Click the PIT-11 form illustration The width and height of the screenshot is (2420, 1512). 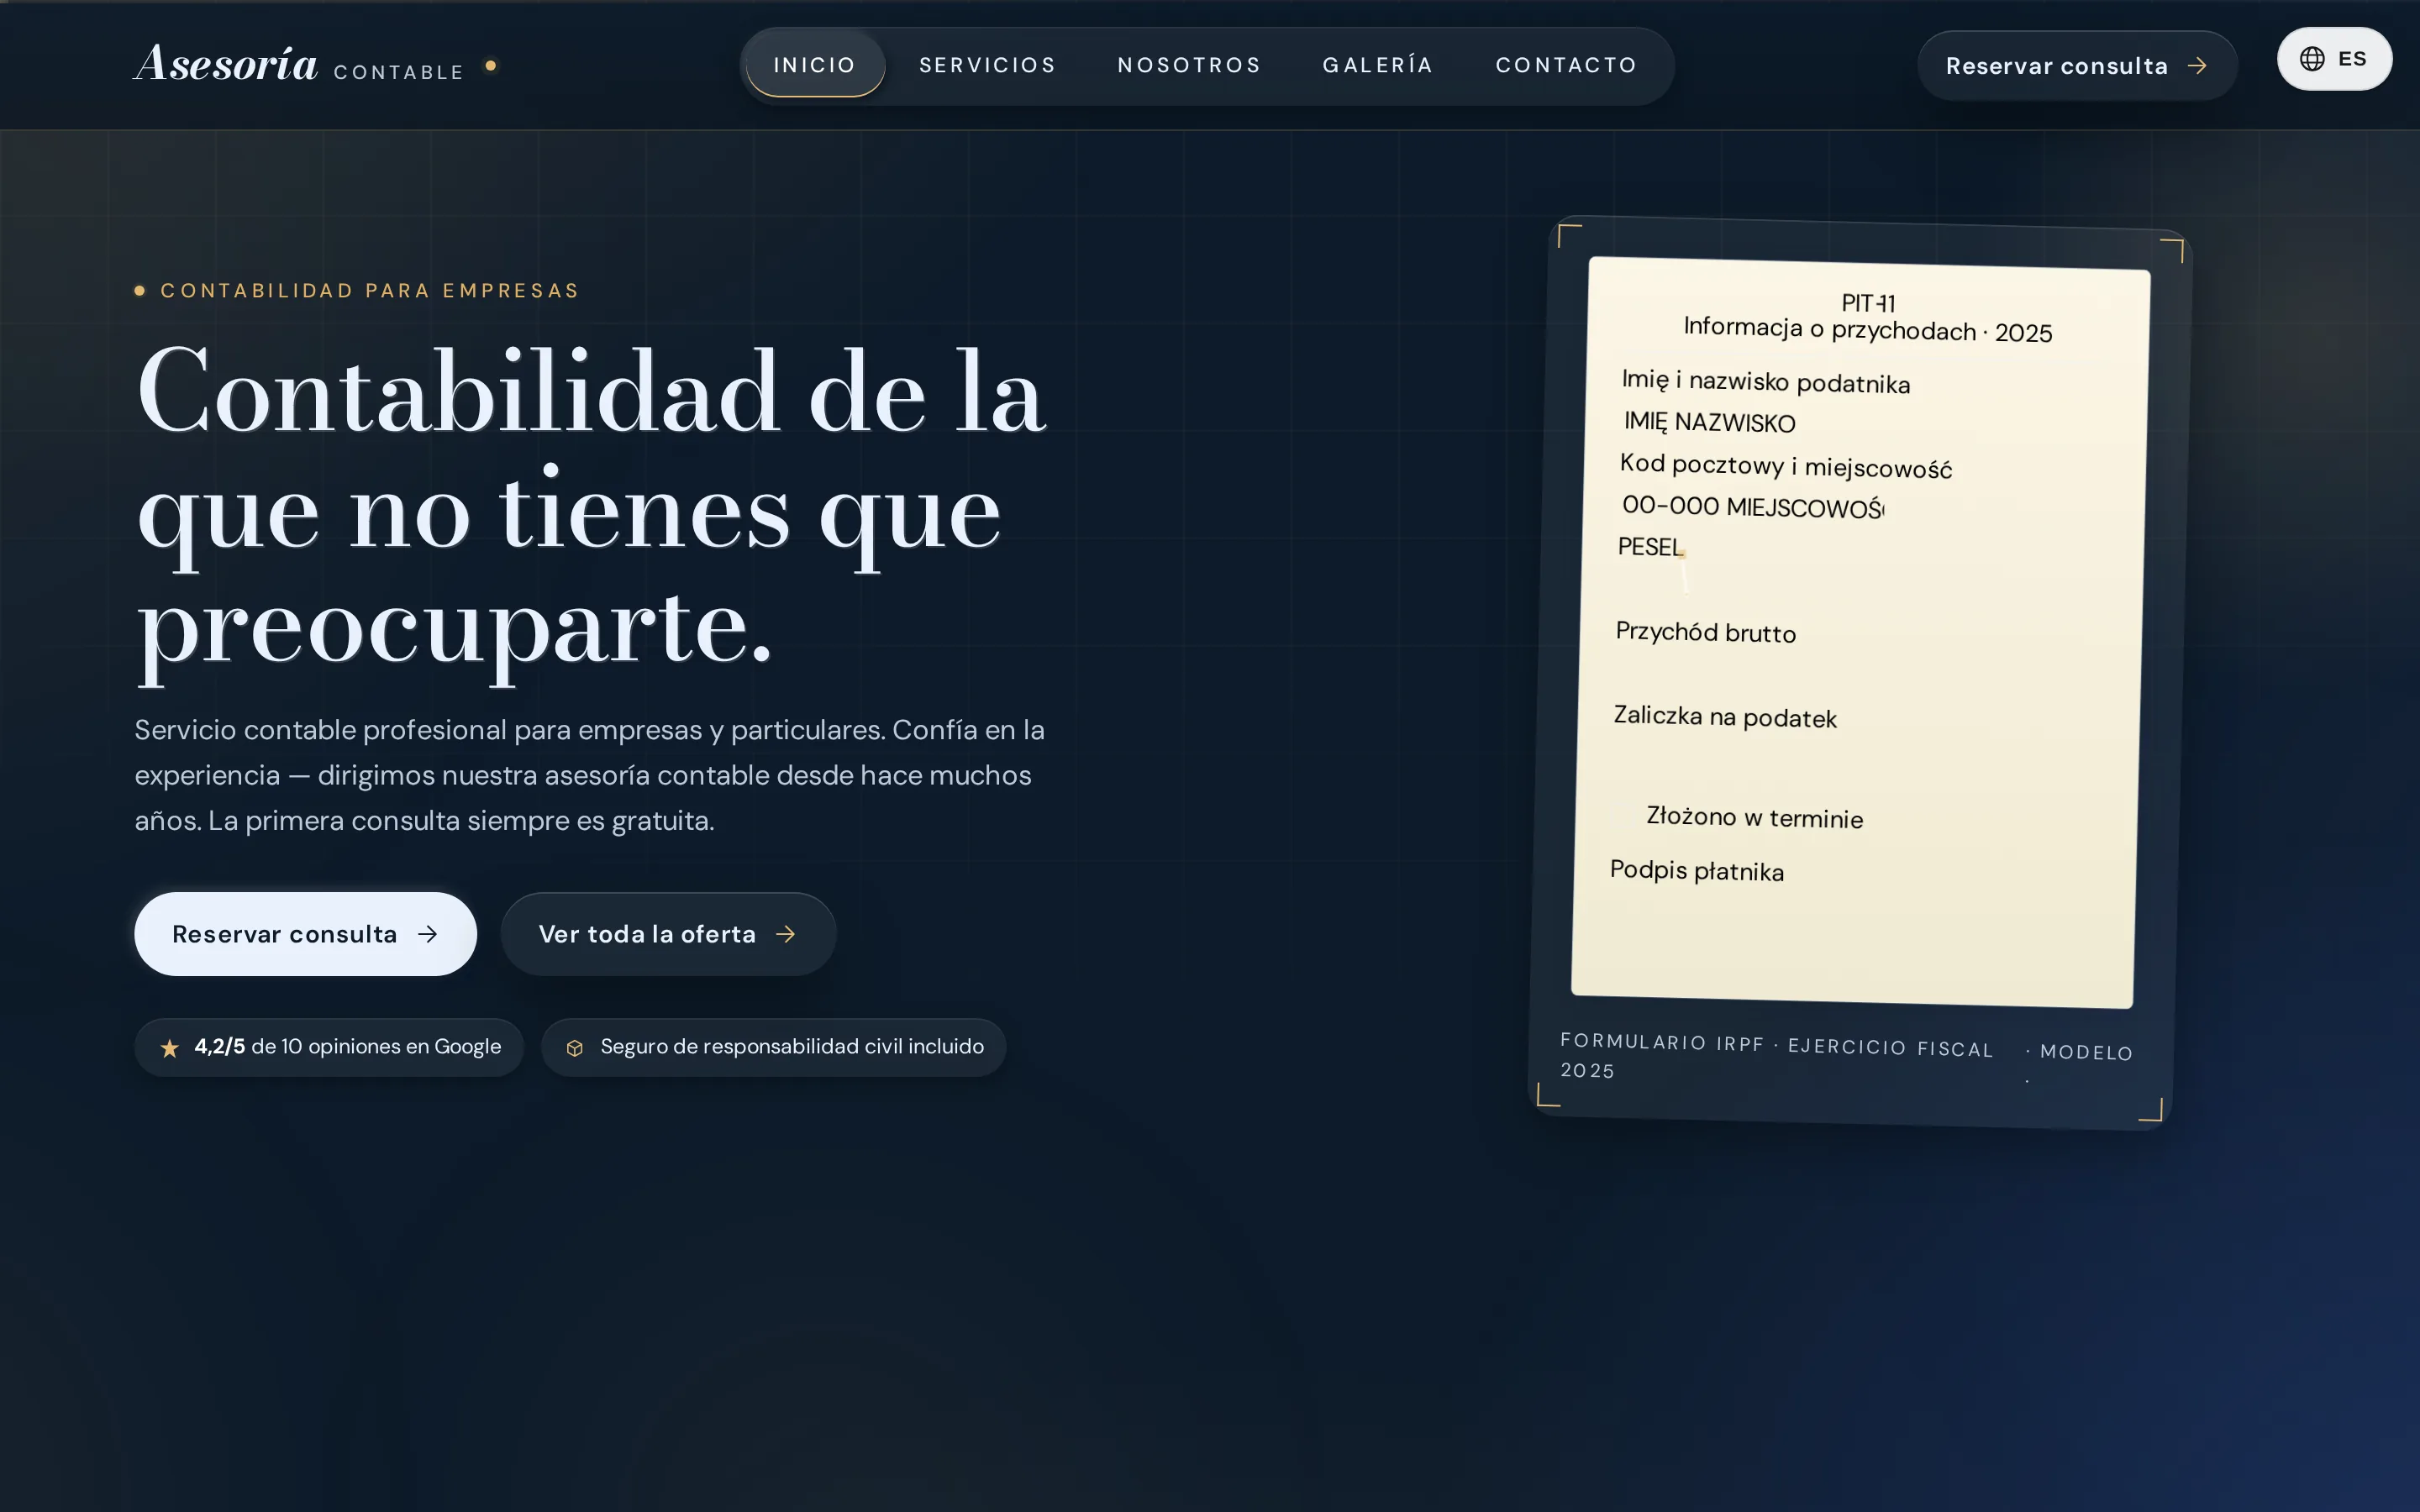tap(1860, 632)
